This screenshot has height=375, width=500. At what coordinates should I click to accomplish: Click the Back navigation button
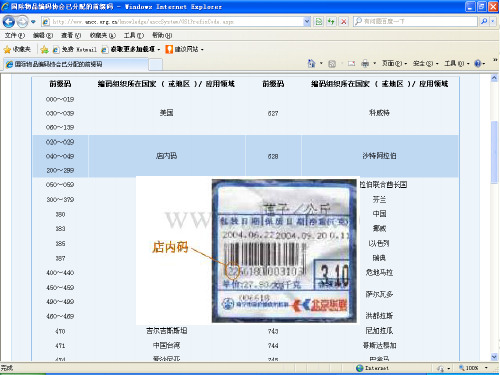(9, 22)
